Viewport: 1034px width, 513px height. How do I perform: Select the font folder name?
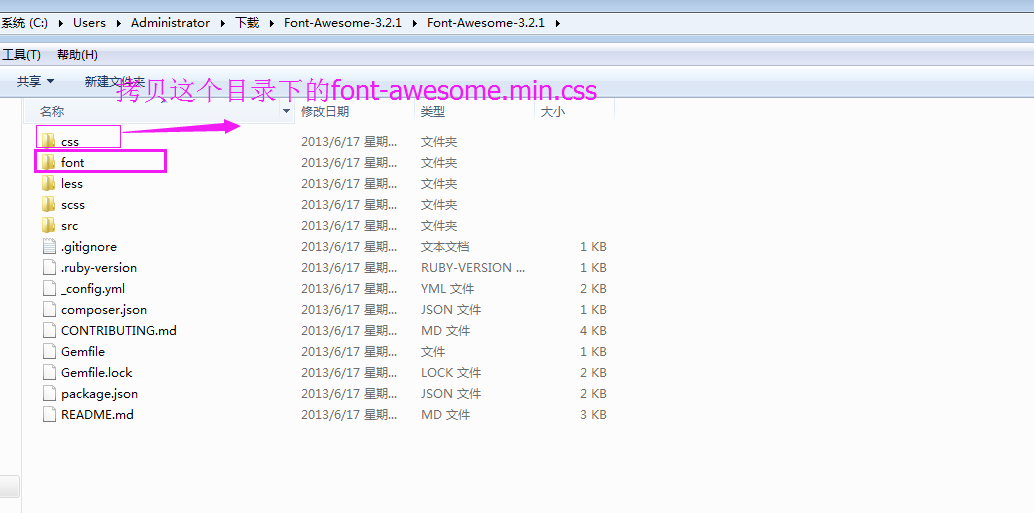point(73,162)
